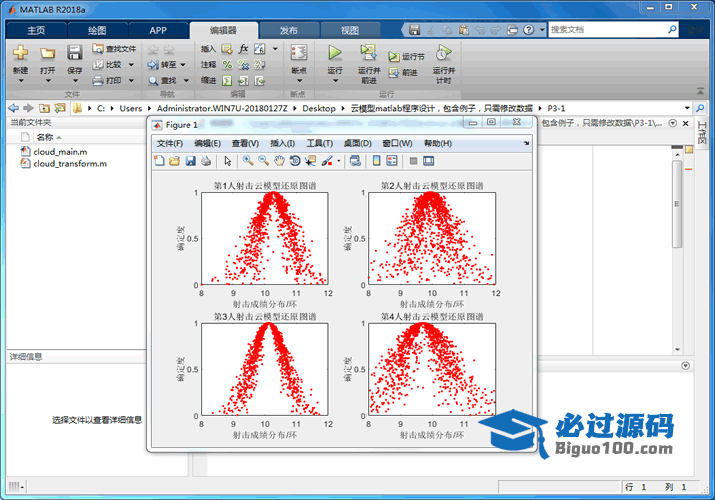Click show plot tools icon in Figure 1
This screenshot has height=500, width=715.
[x=429, y=161]
